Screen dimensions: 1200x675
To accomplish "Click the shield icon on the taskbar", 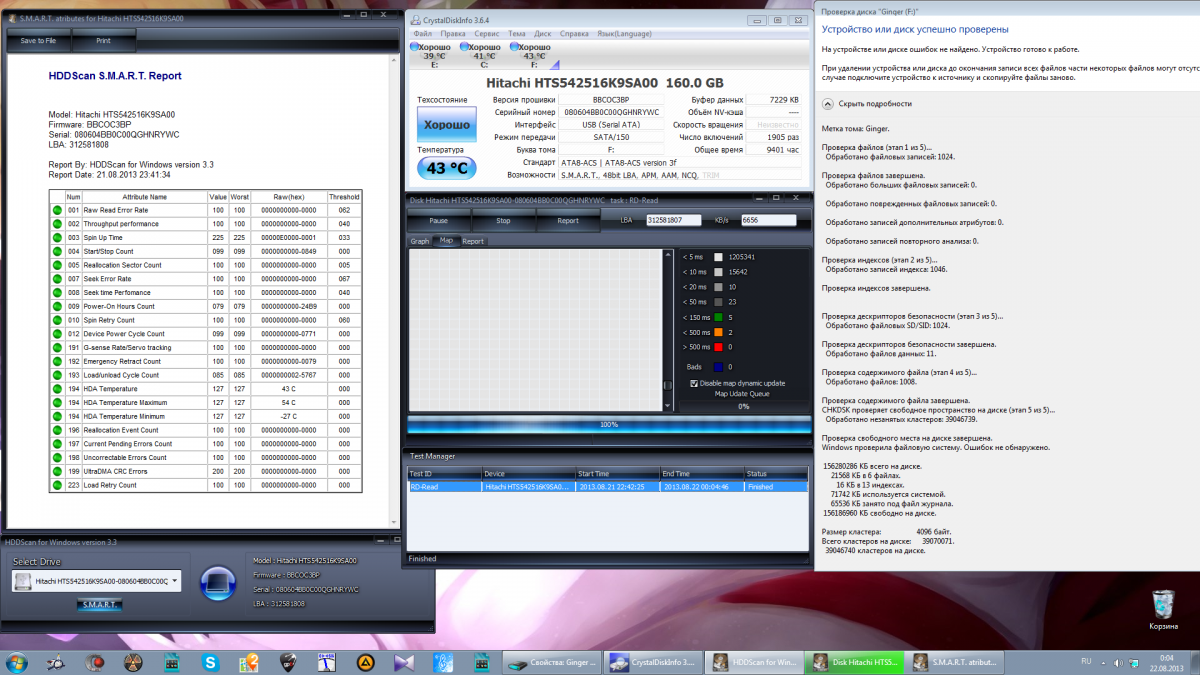I will (289, 662).
